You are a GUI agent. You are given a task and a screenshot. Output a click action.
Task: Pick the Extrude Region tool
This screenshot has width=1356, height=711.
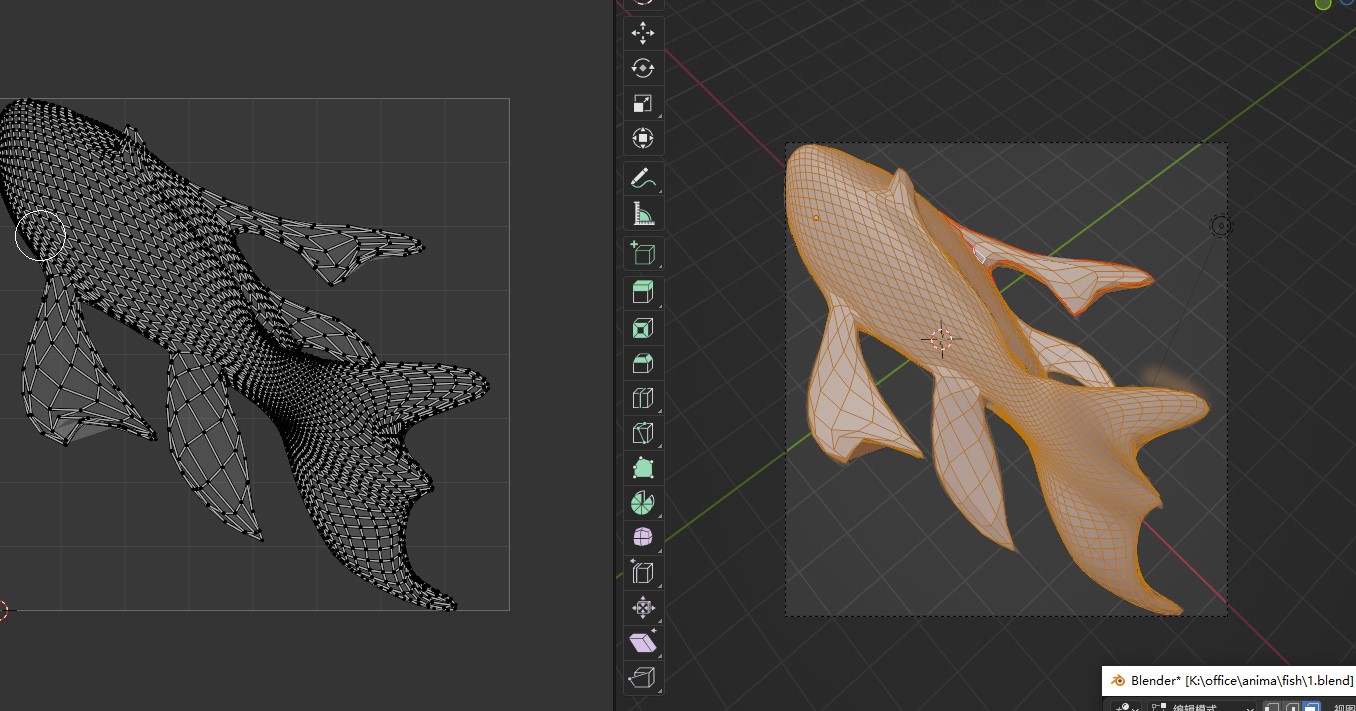[643, 293]
